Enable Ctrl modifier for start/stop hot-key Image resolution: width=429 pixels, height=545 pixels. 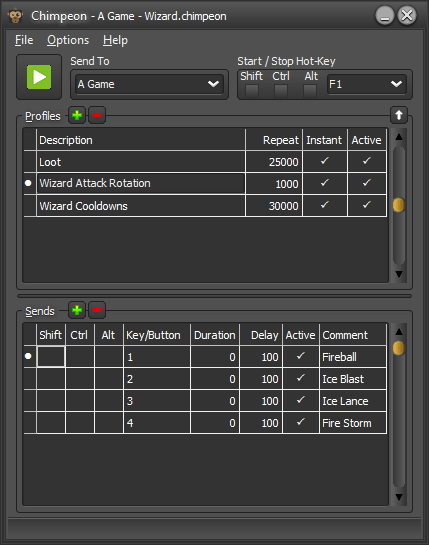[x=281, y=91]
